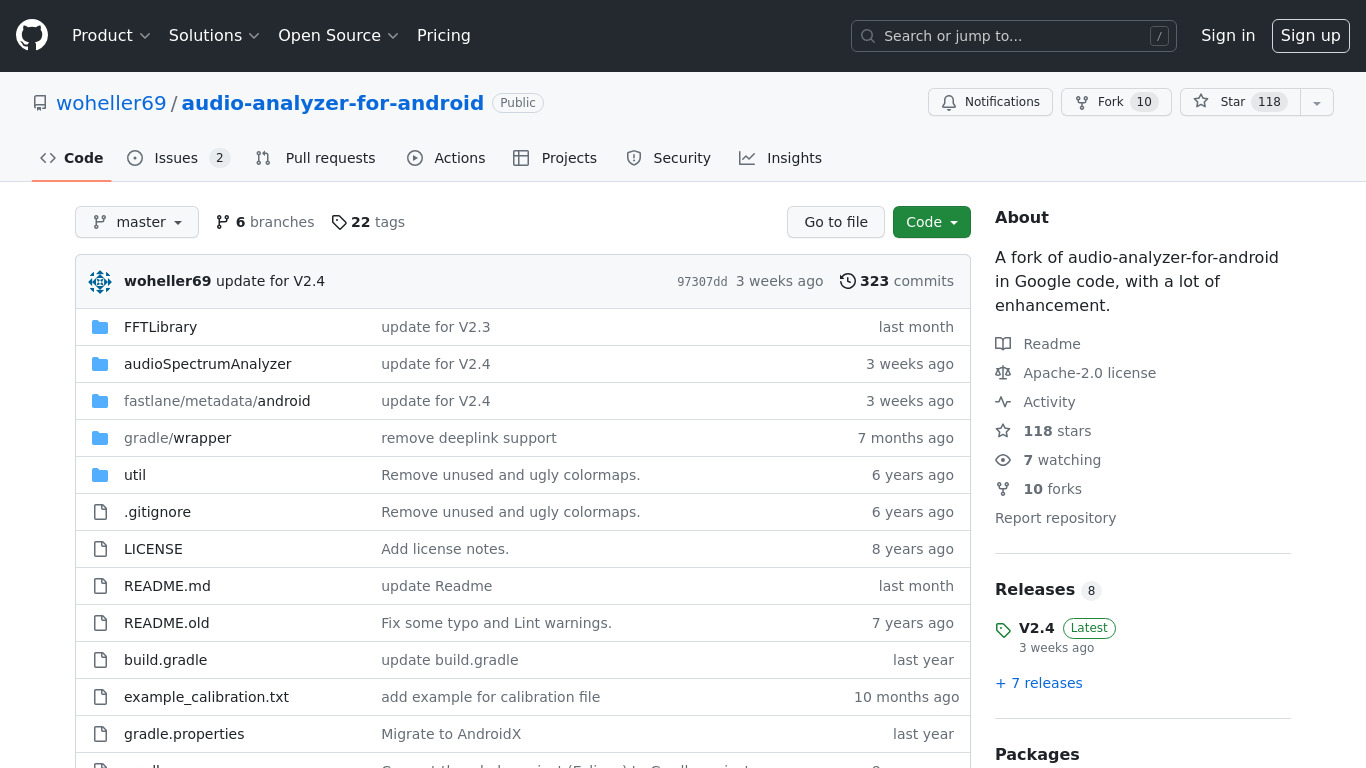1366x768 pixels.
Task: Click the scale icon next to Apache-2.0 license
Action: coord(1003,373)
